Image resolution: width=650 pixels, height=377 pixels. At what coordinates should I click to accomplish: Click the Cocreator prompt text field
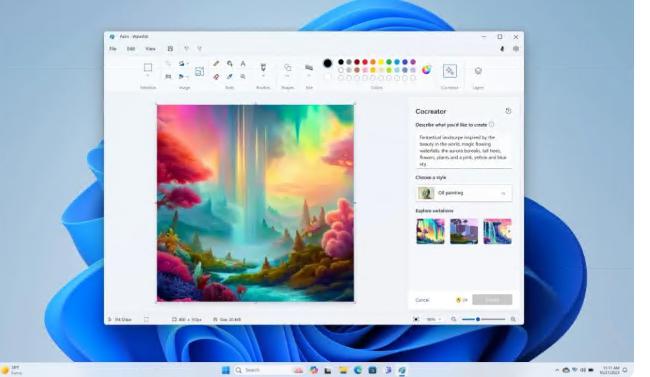tap(464, 150)
